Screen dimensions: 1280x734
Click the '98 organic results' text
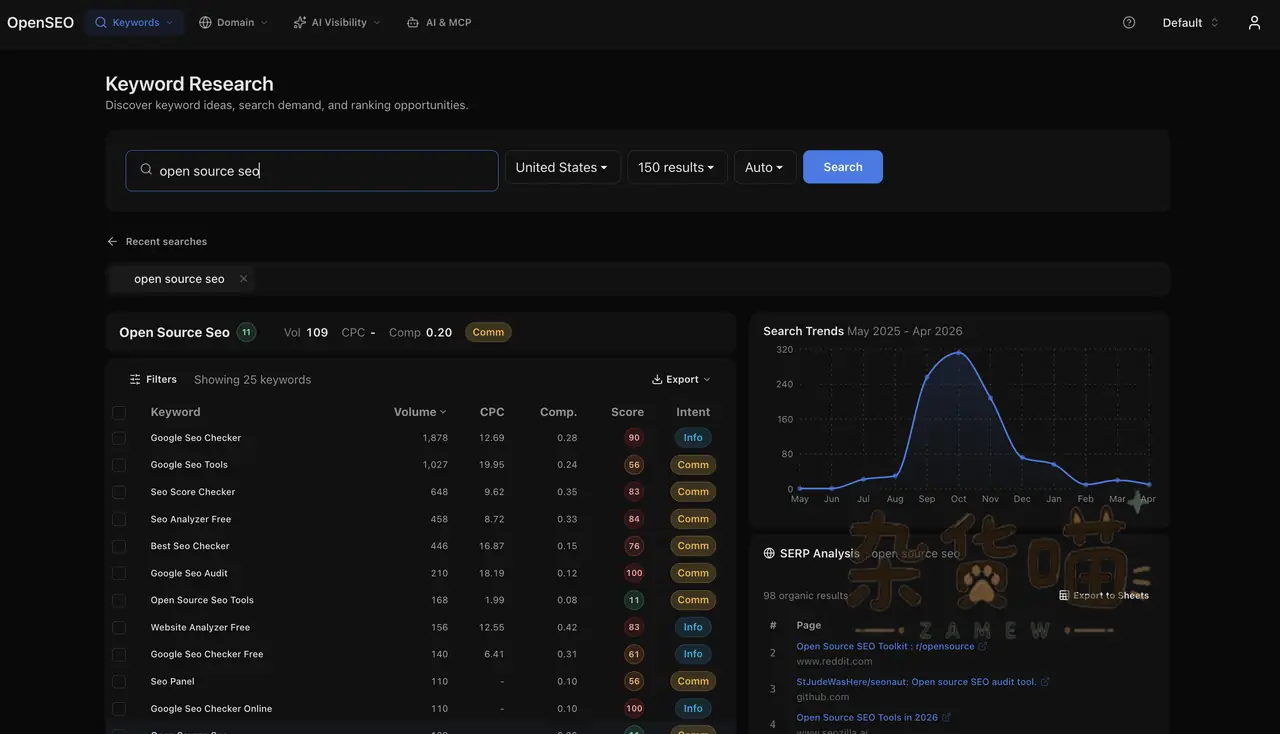[x=805, y=595]
